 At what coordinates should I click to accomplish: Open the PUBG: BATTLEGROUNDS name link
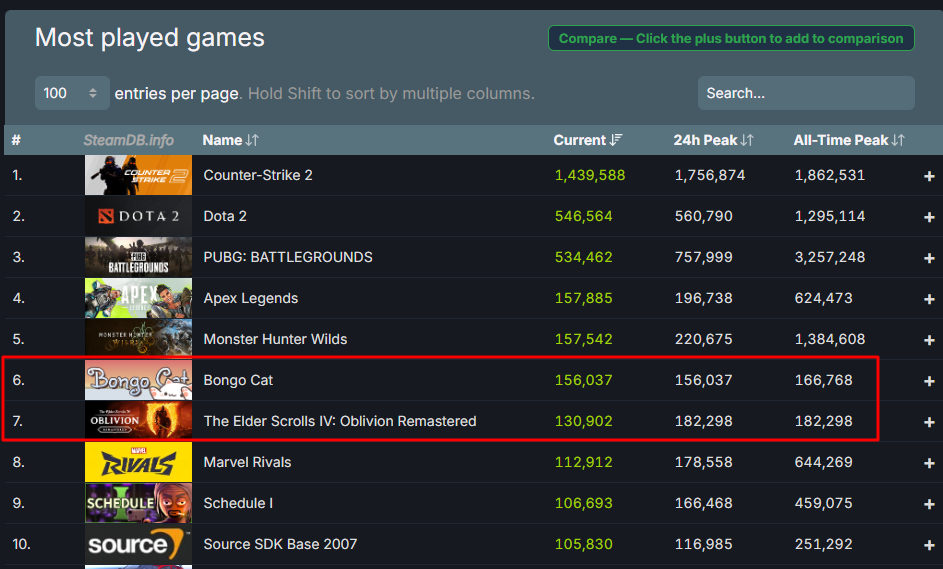click(288, 257)
